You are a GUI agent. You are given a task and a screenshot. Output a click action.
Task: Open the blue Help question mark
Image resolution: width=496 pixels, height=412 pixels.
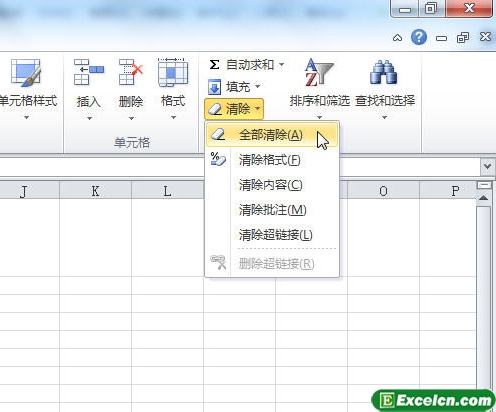tap(419, 37)
